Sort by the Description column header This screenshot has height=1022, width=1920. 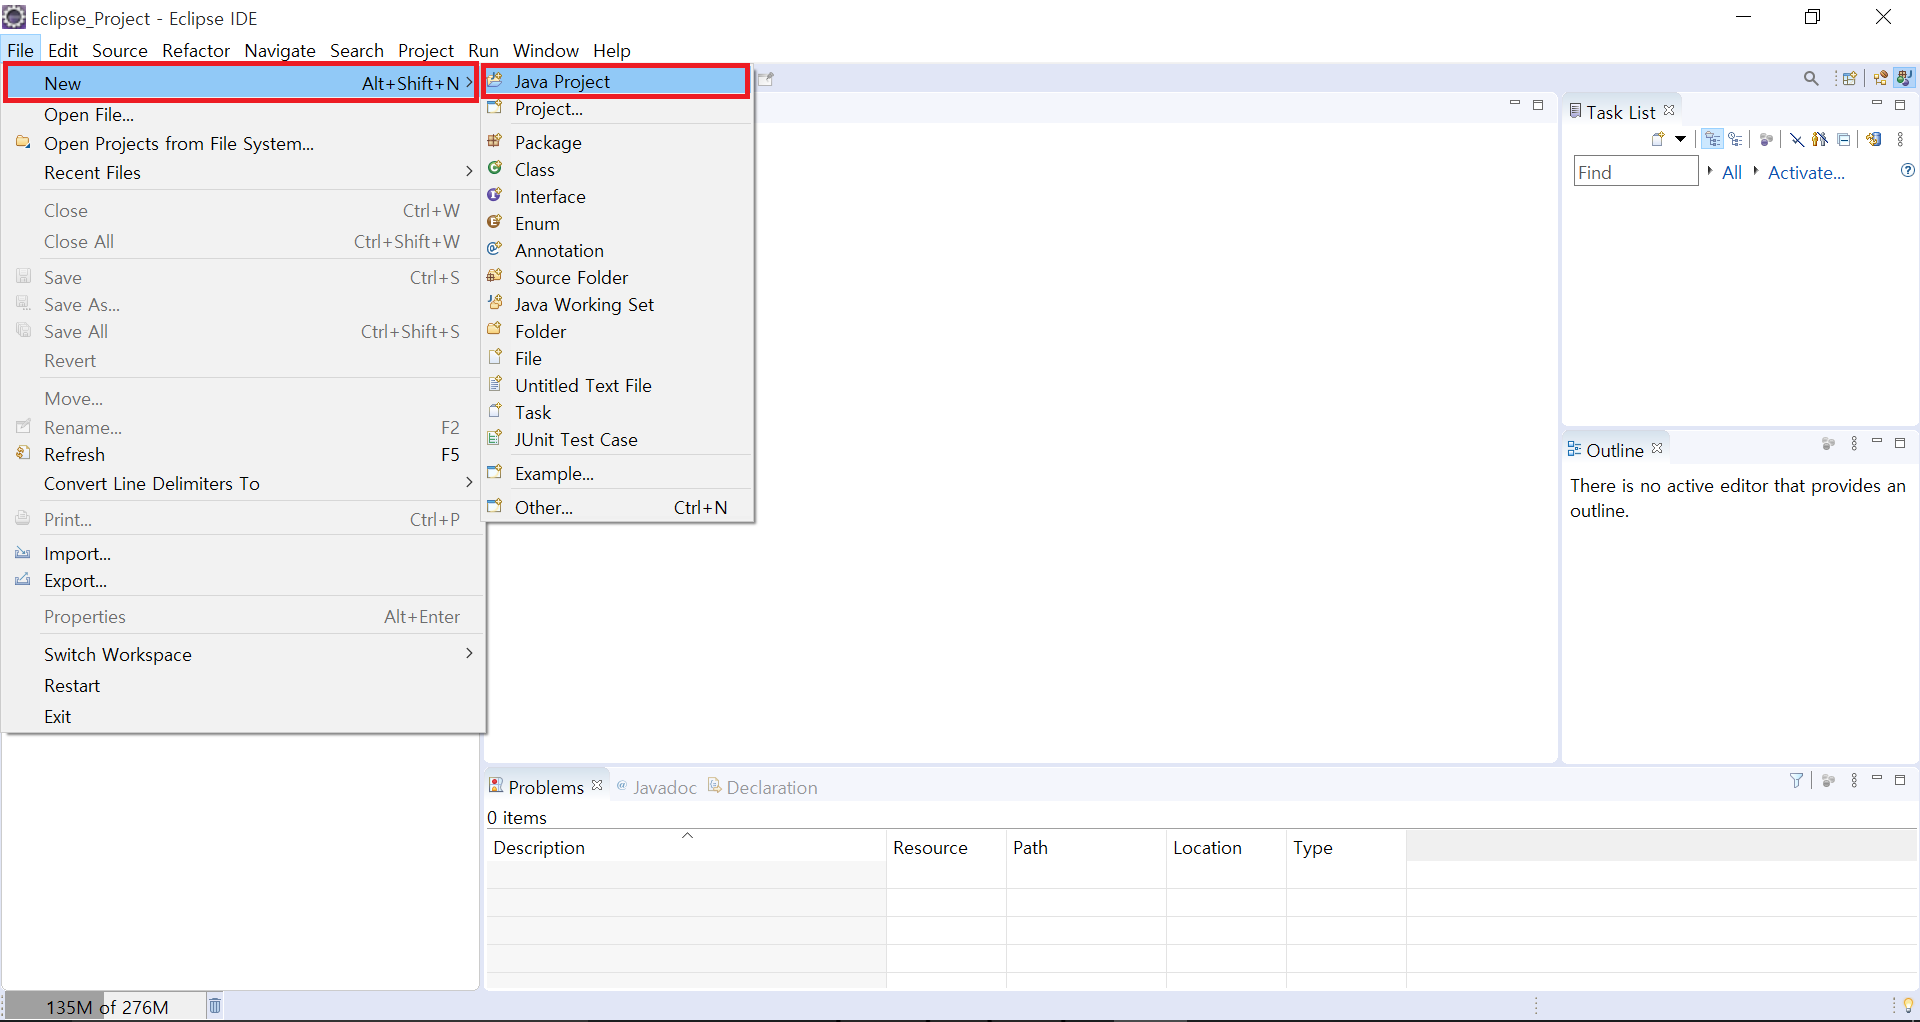point(686,847)
